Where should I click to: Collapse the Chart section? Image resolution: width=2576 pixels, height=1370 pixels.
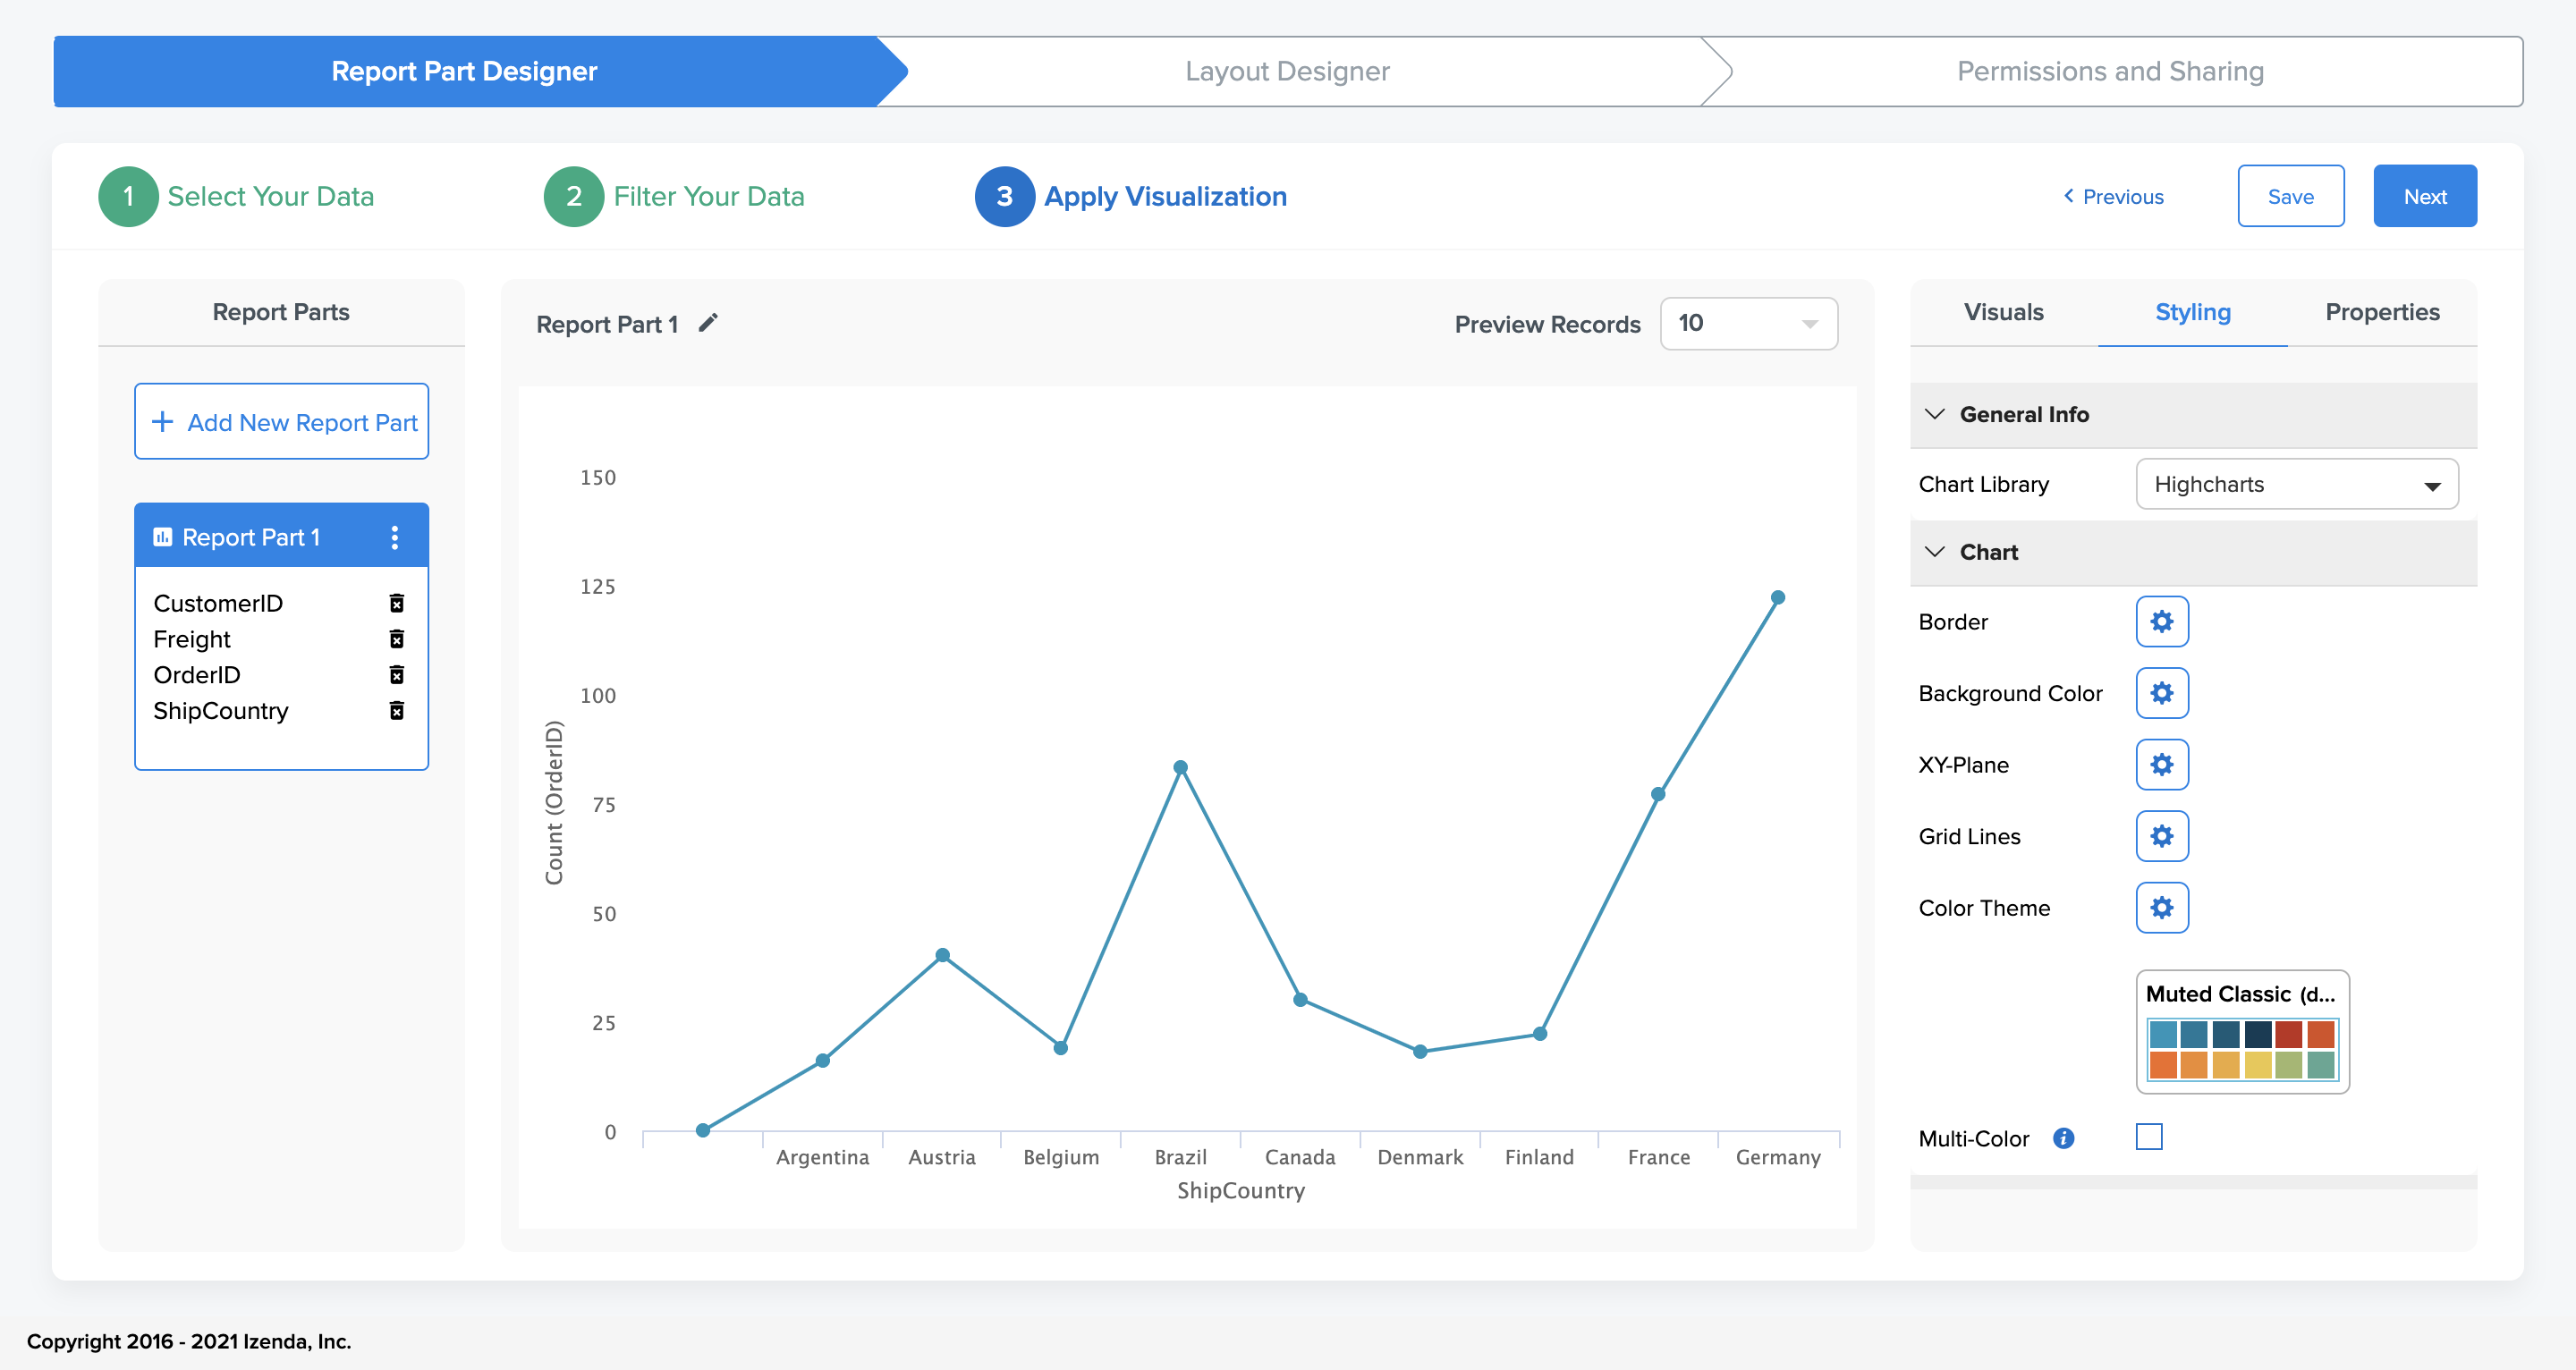[1935, 552]
